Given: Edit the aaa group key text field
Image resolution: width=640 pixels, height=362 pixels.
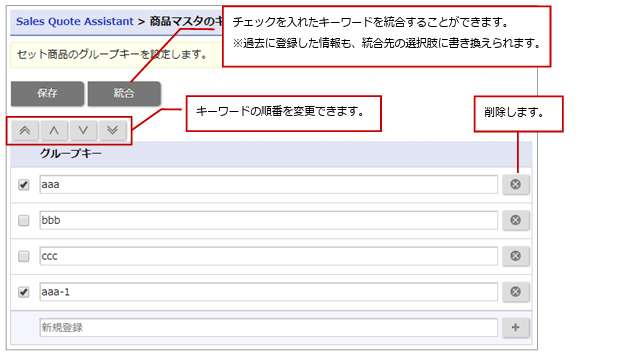Looking at the screenshot, I should click(x=269, y=184).
